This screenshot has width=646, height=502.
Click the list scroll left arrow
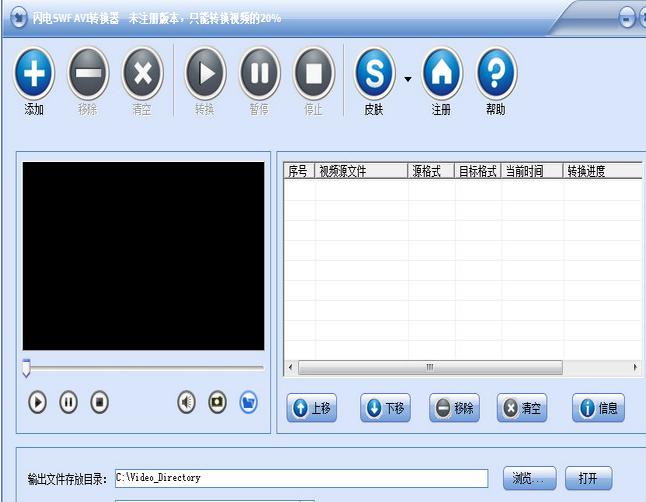point(290,367)
